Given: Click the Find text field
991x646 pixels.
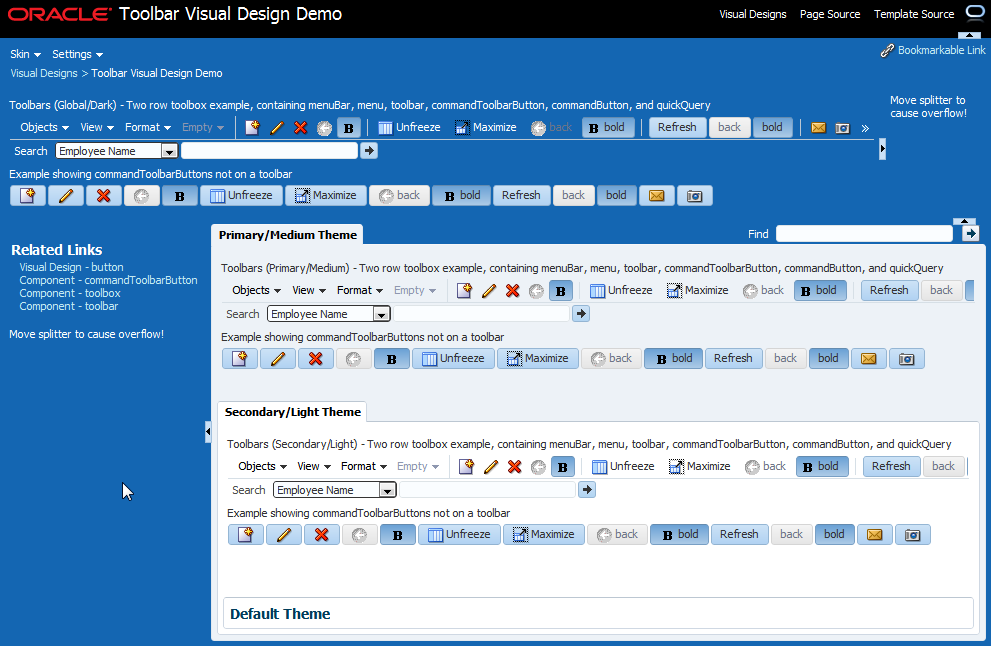Looking at the screenshot, I should (x=864, y=234).
